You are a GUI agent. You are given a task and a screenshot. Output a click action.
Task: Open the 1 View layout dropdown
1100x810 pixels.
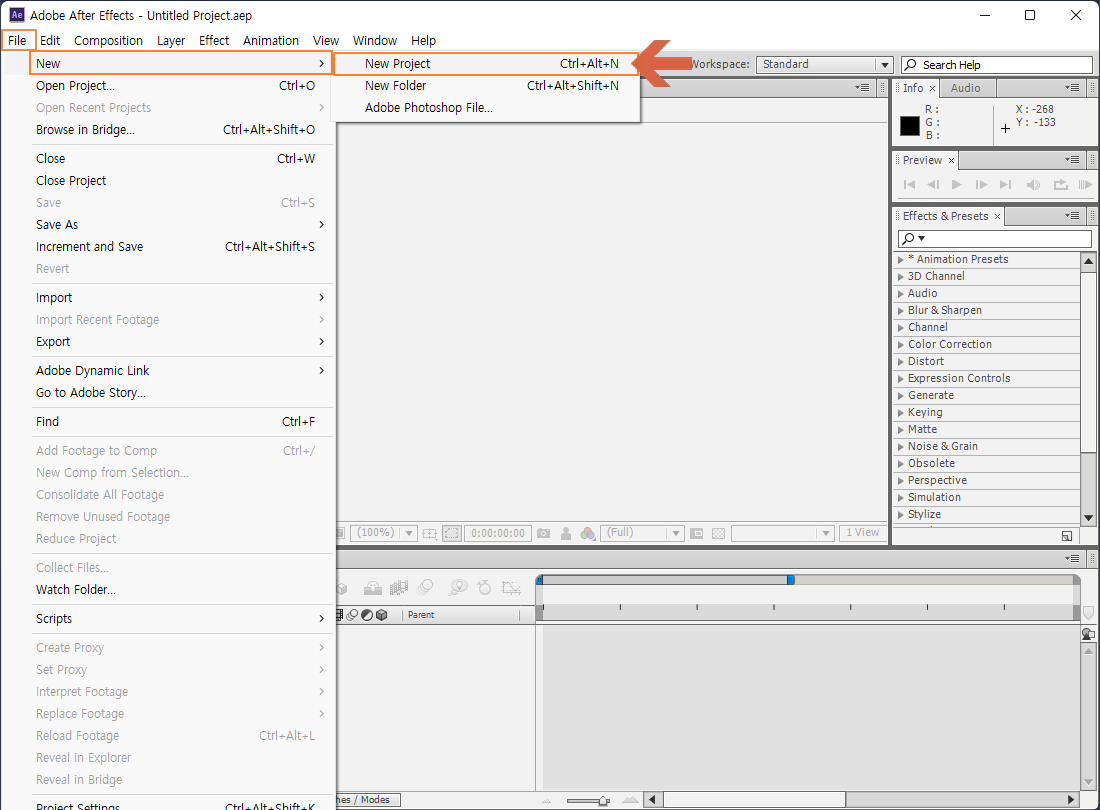(862, 533)
